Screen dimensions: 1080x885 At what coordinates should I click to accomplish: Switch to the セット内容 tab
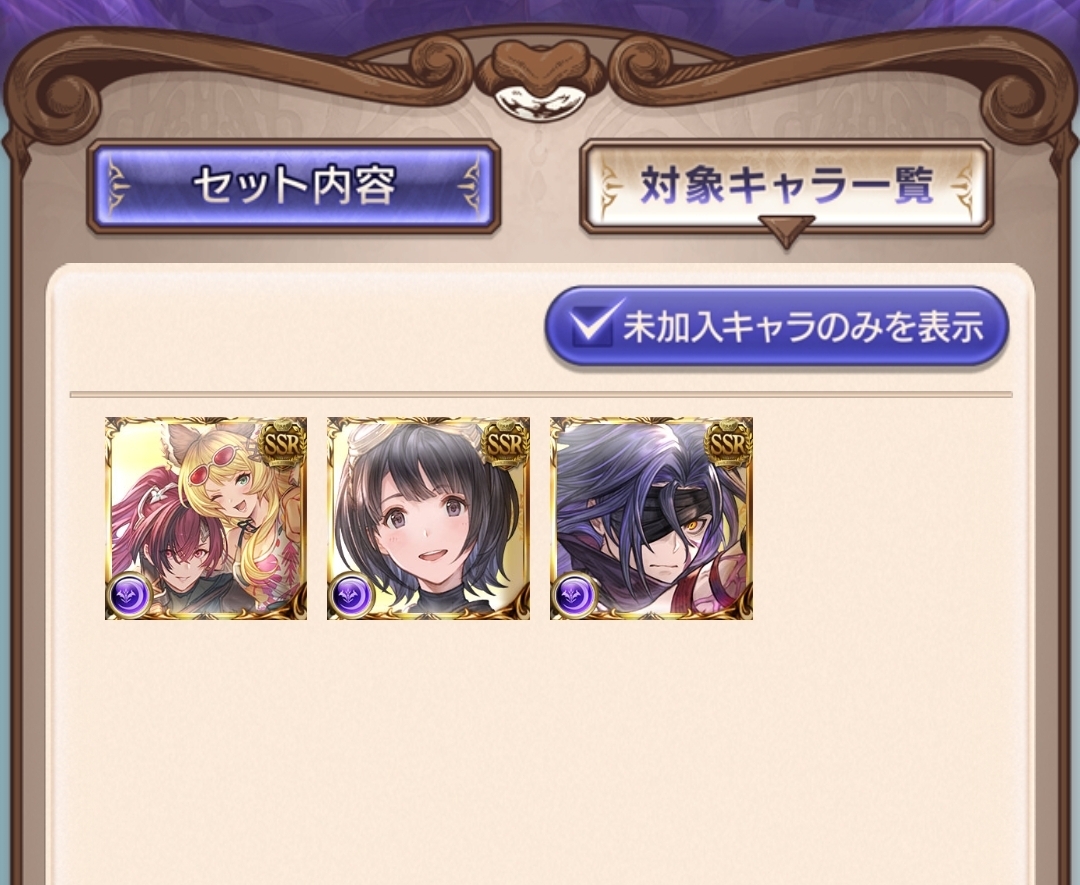point(293,186)
